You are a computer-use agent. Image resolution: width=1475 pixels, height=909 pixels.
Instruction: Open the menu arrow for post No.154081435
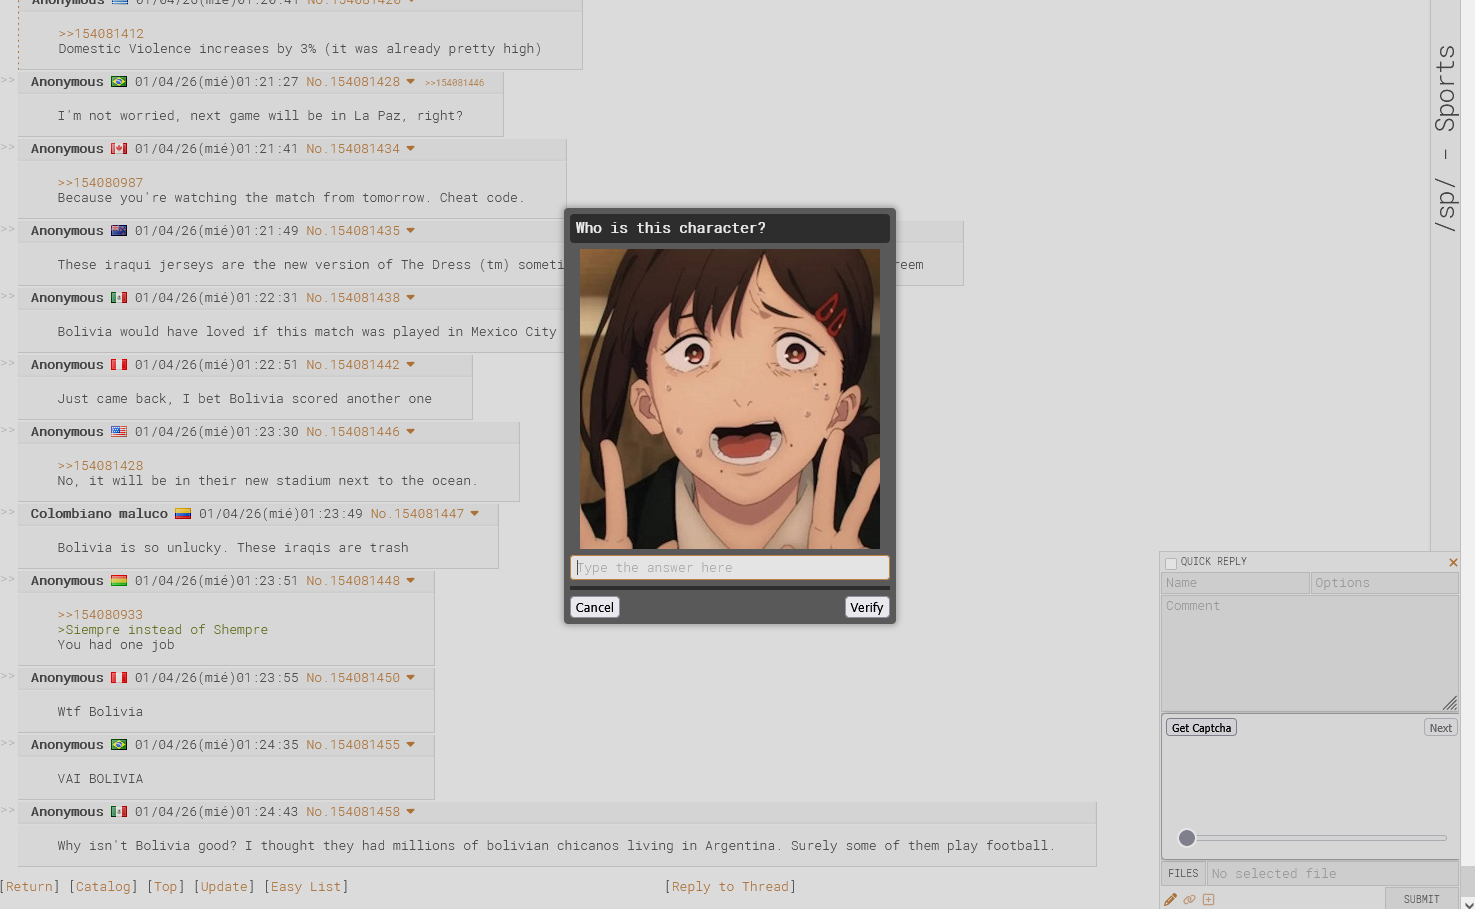[x=410, y=231]
